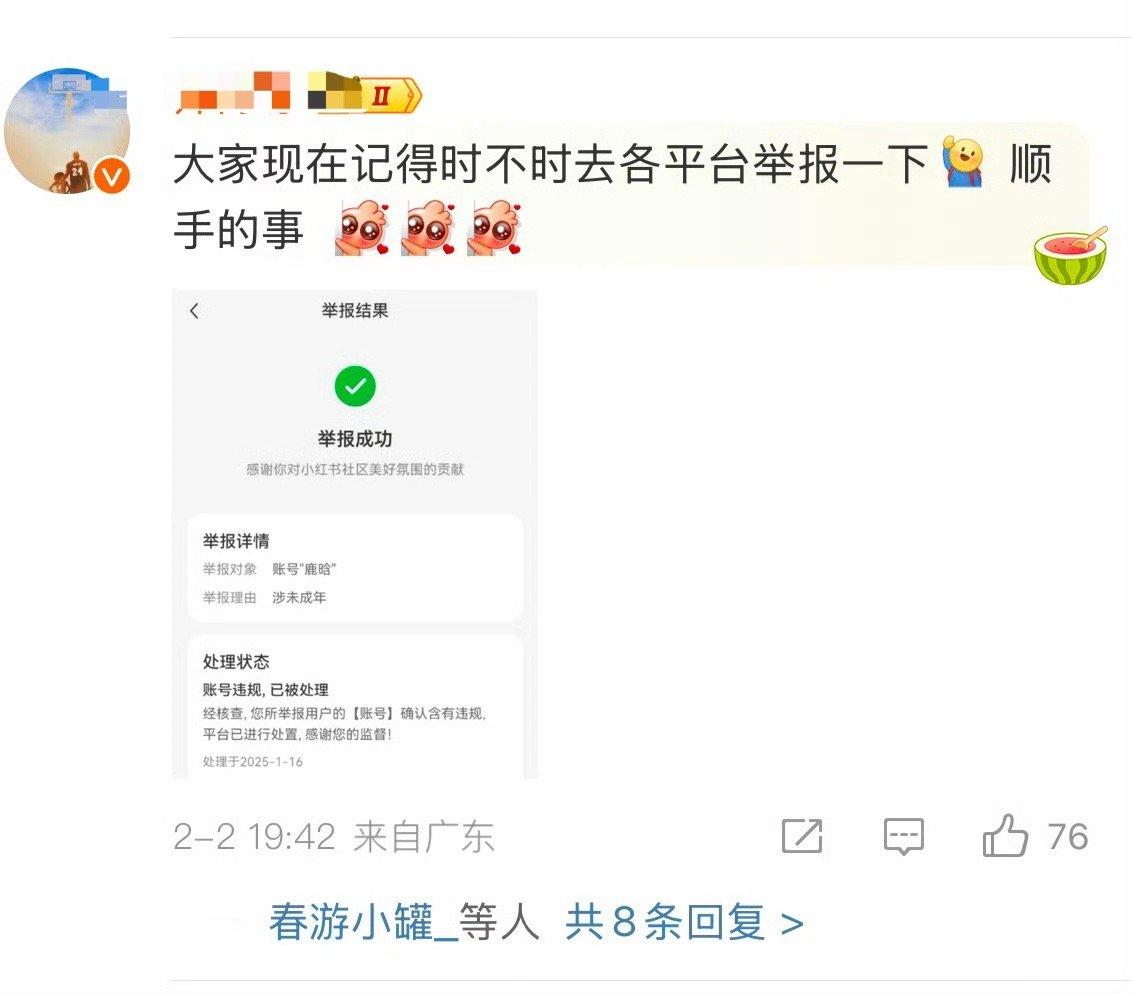1132x994 pixels.
Task: Tap the back arrow in report screenshot
Action: (194, 311)
